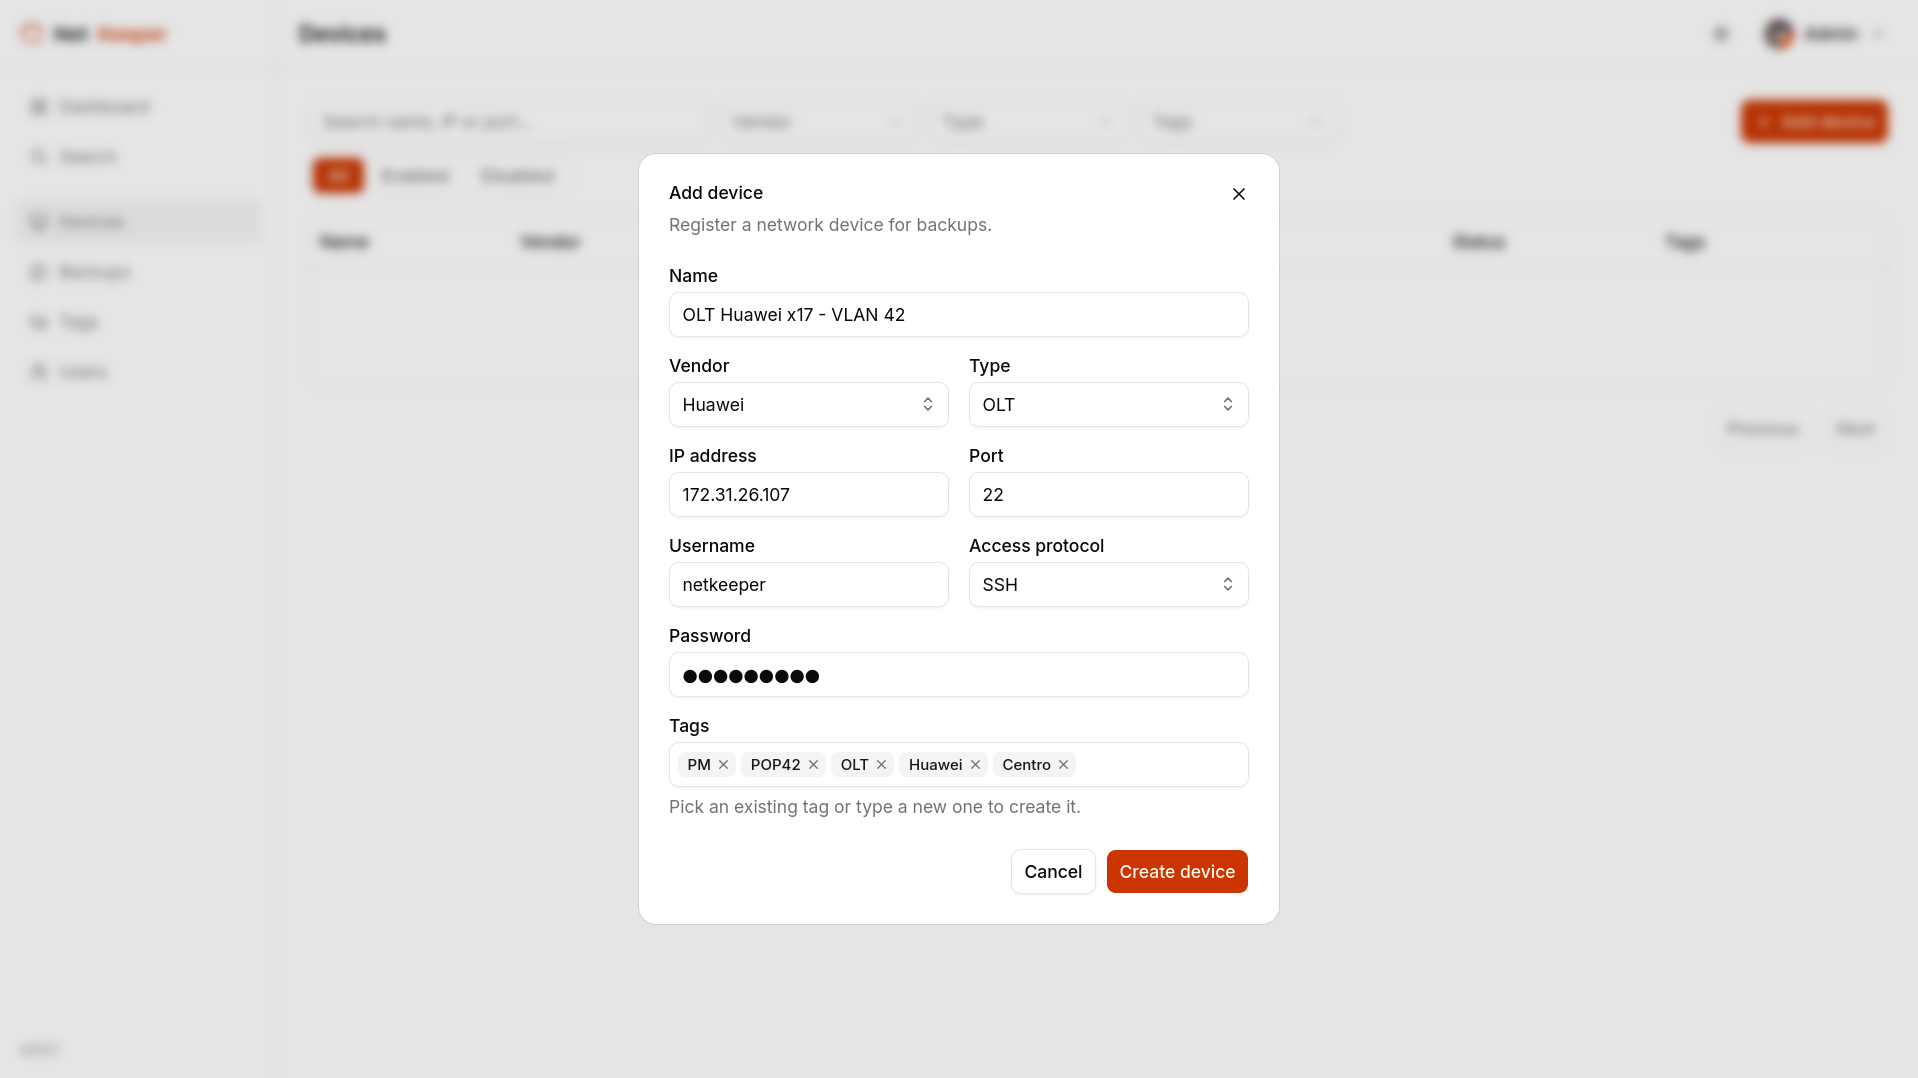This screenshot has height=1078, width=1918.
Task: Click the Create device button
Action: click(1177, 872)
